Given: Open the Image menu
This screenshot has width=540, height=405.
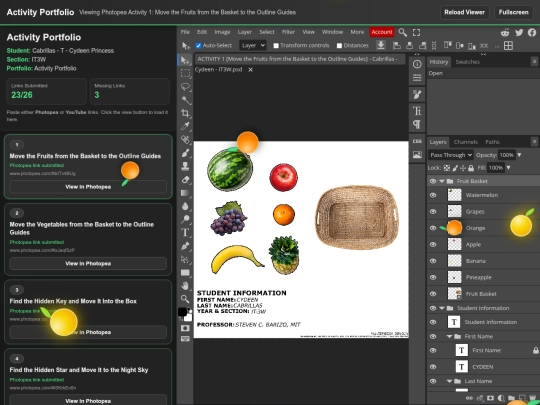Looking at the screenshot, I should coord(222,32).
